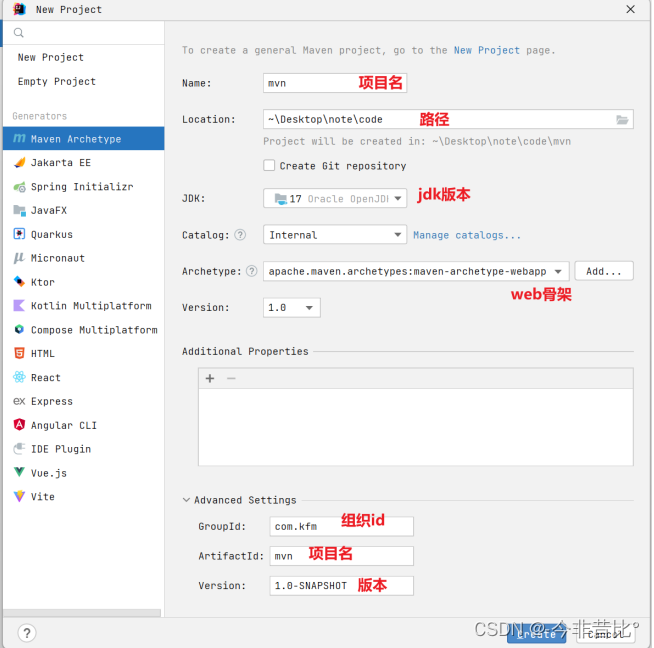
Task: Enable Create Git repository checkbox
Action: pyautogui.click(x=269, y=165)
